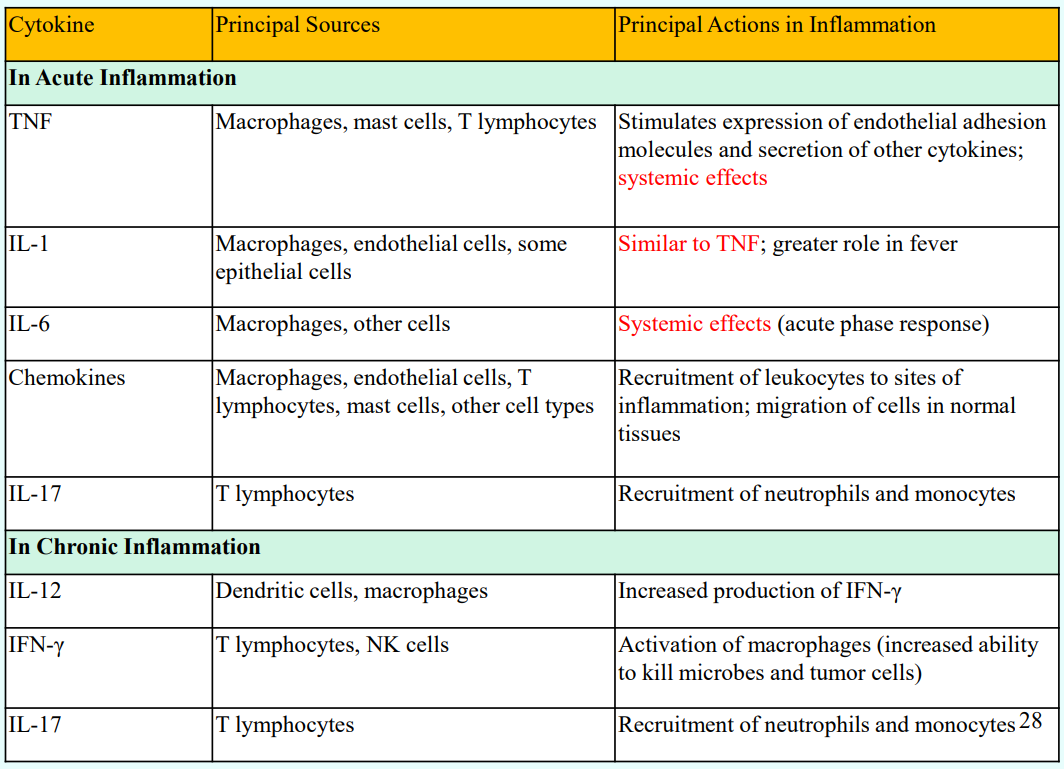Click "Macrophages, mast cells, T lymphocytes" text

[x=405, y=123]
